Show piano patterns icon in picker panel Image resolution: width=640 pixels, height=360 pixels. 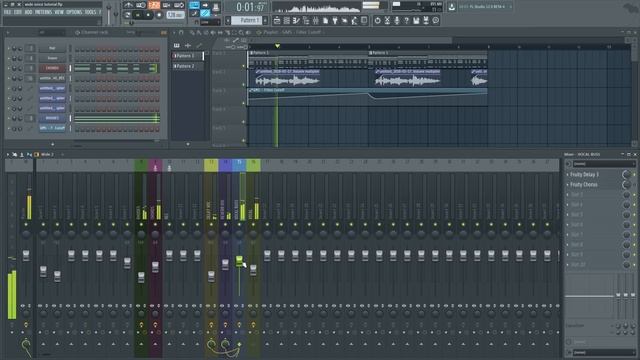coord(177,45)
